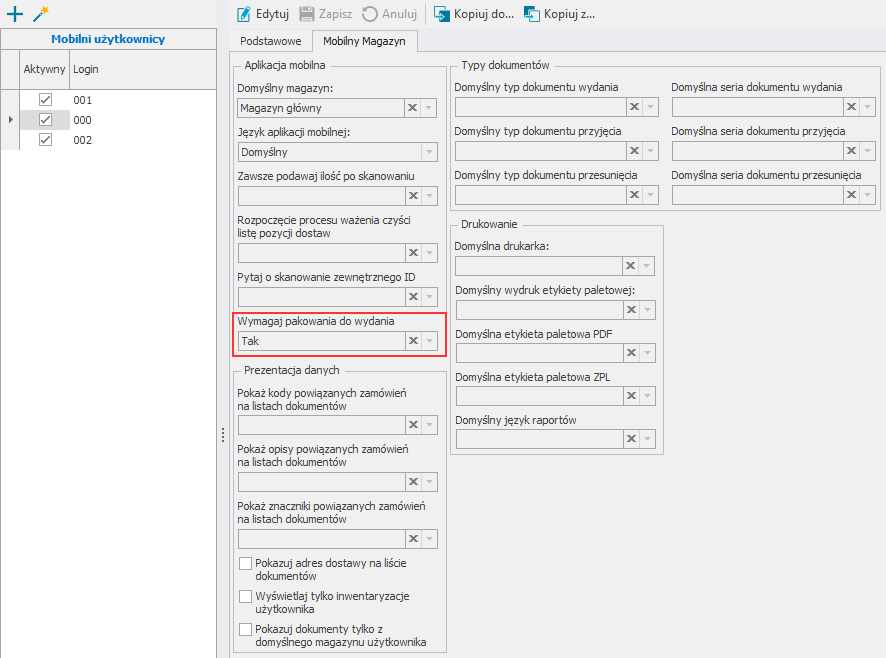Open Domyślny typ dokumentu wydania dropdown

(x=650, y=106)
